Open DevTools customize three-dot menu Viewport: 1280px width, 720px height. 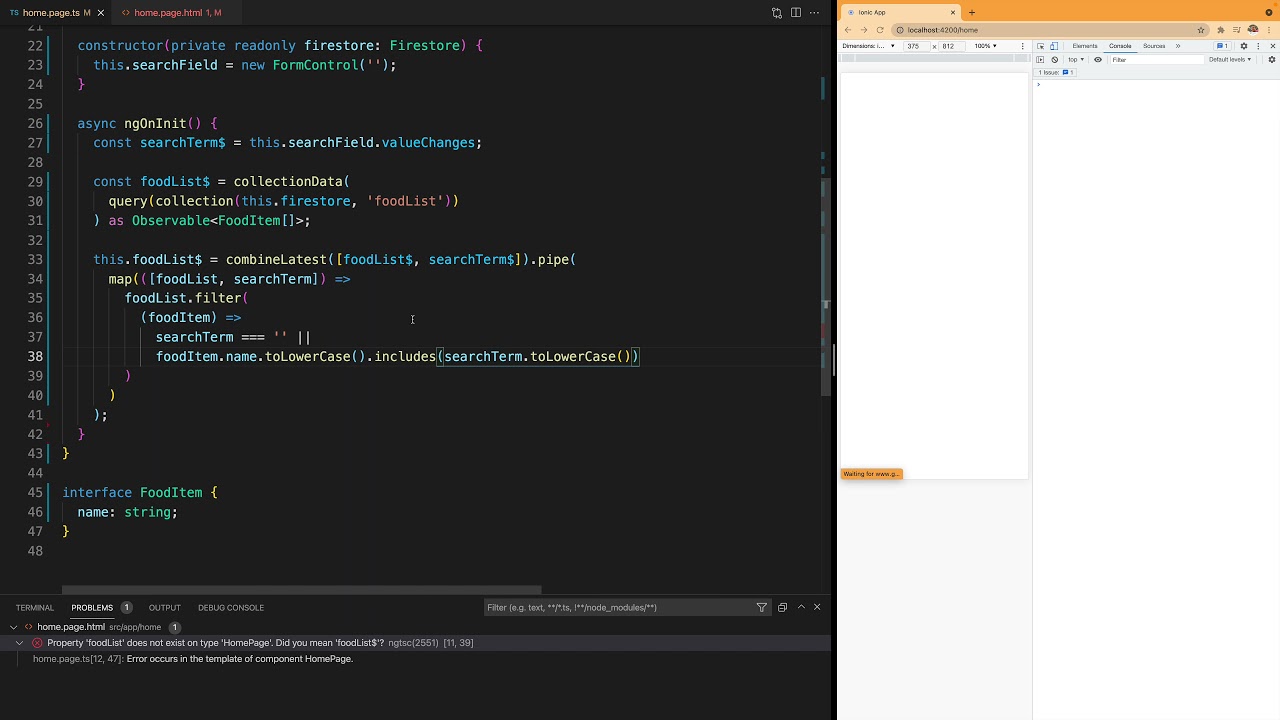1258,46
